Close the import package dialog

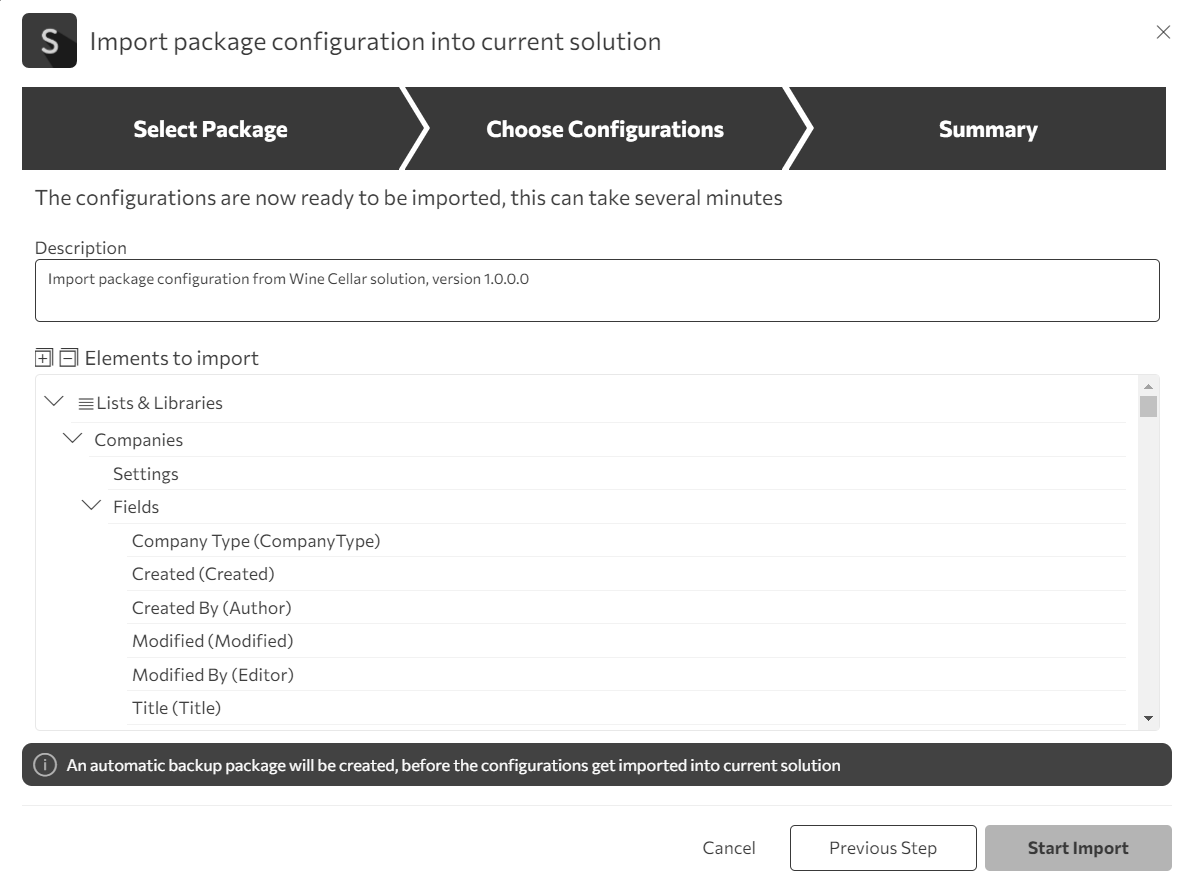(1163, 32)
